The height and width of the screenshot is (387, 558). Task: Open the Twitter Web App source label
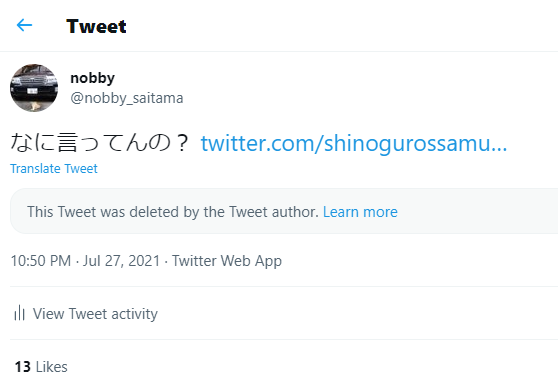click(227, 261)
